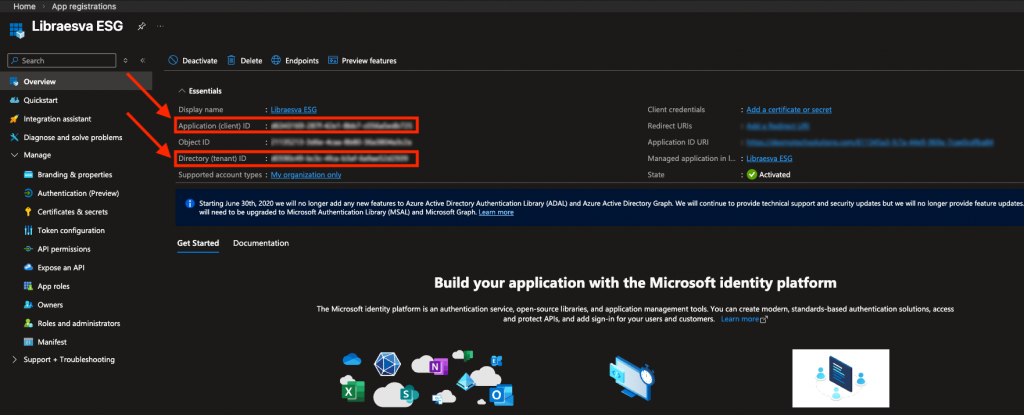Image resolution: width=1024 pixels, height=415 pixels.
Task: Click the Roles and administrators icon
Action: tap(28, 324)
